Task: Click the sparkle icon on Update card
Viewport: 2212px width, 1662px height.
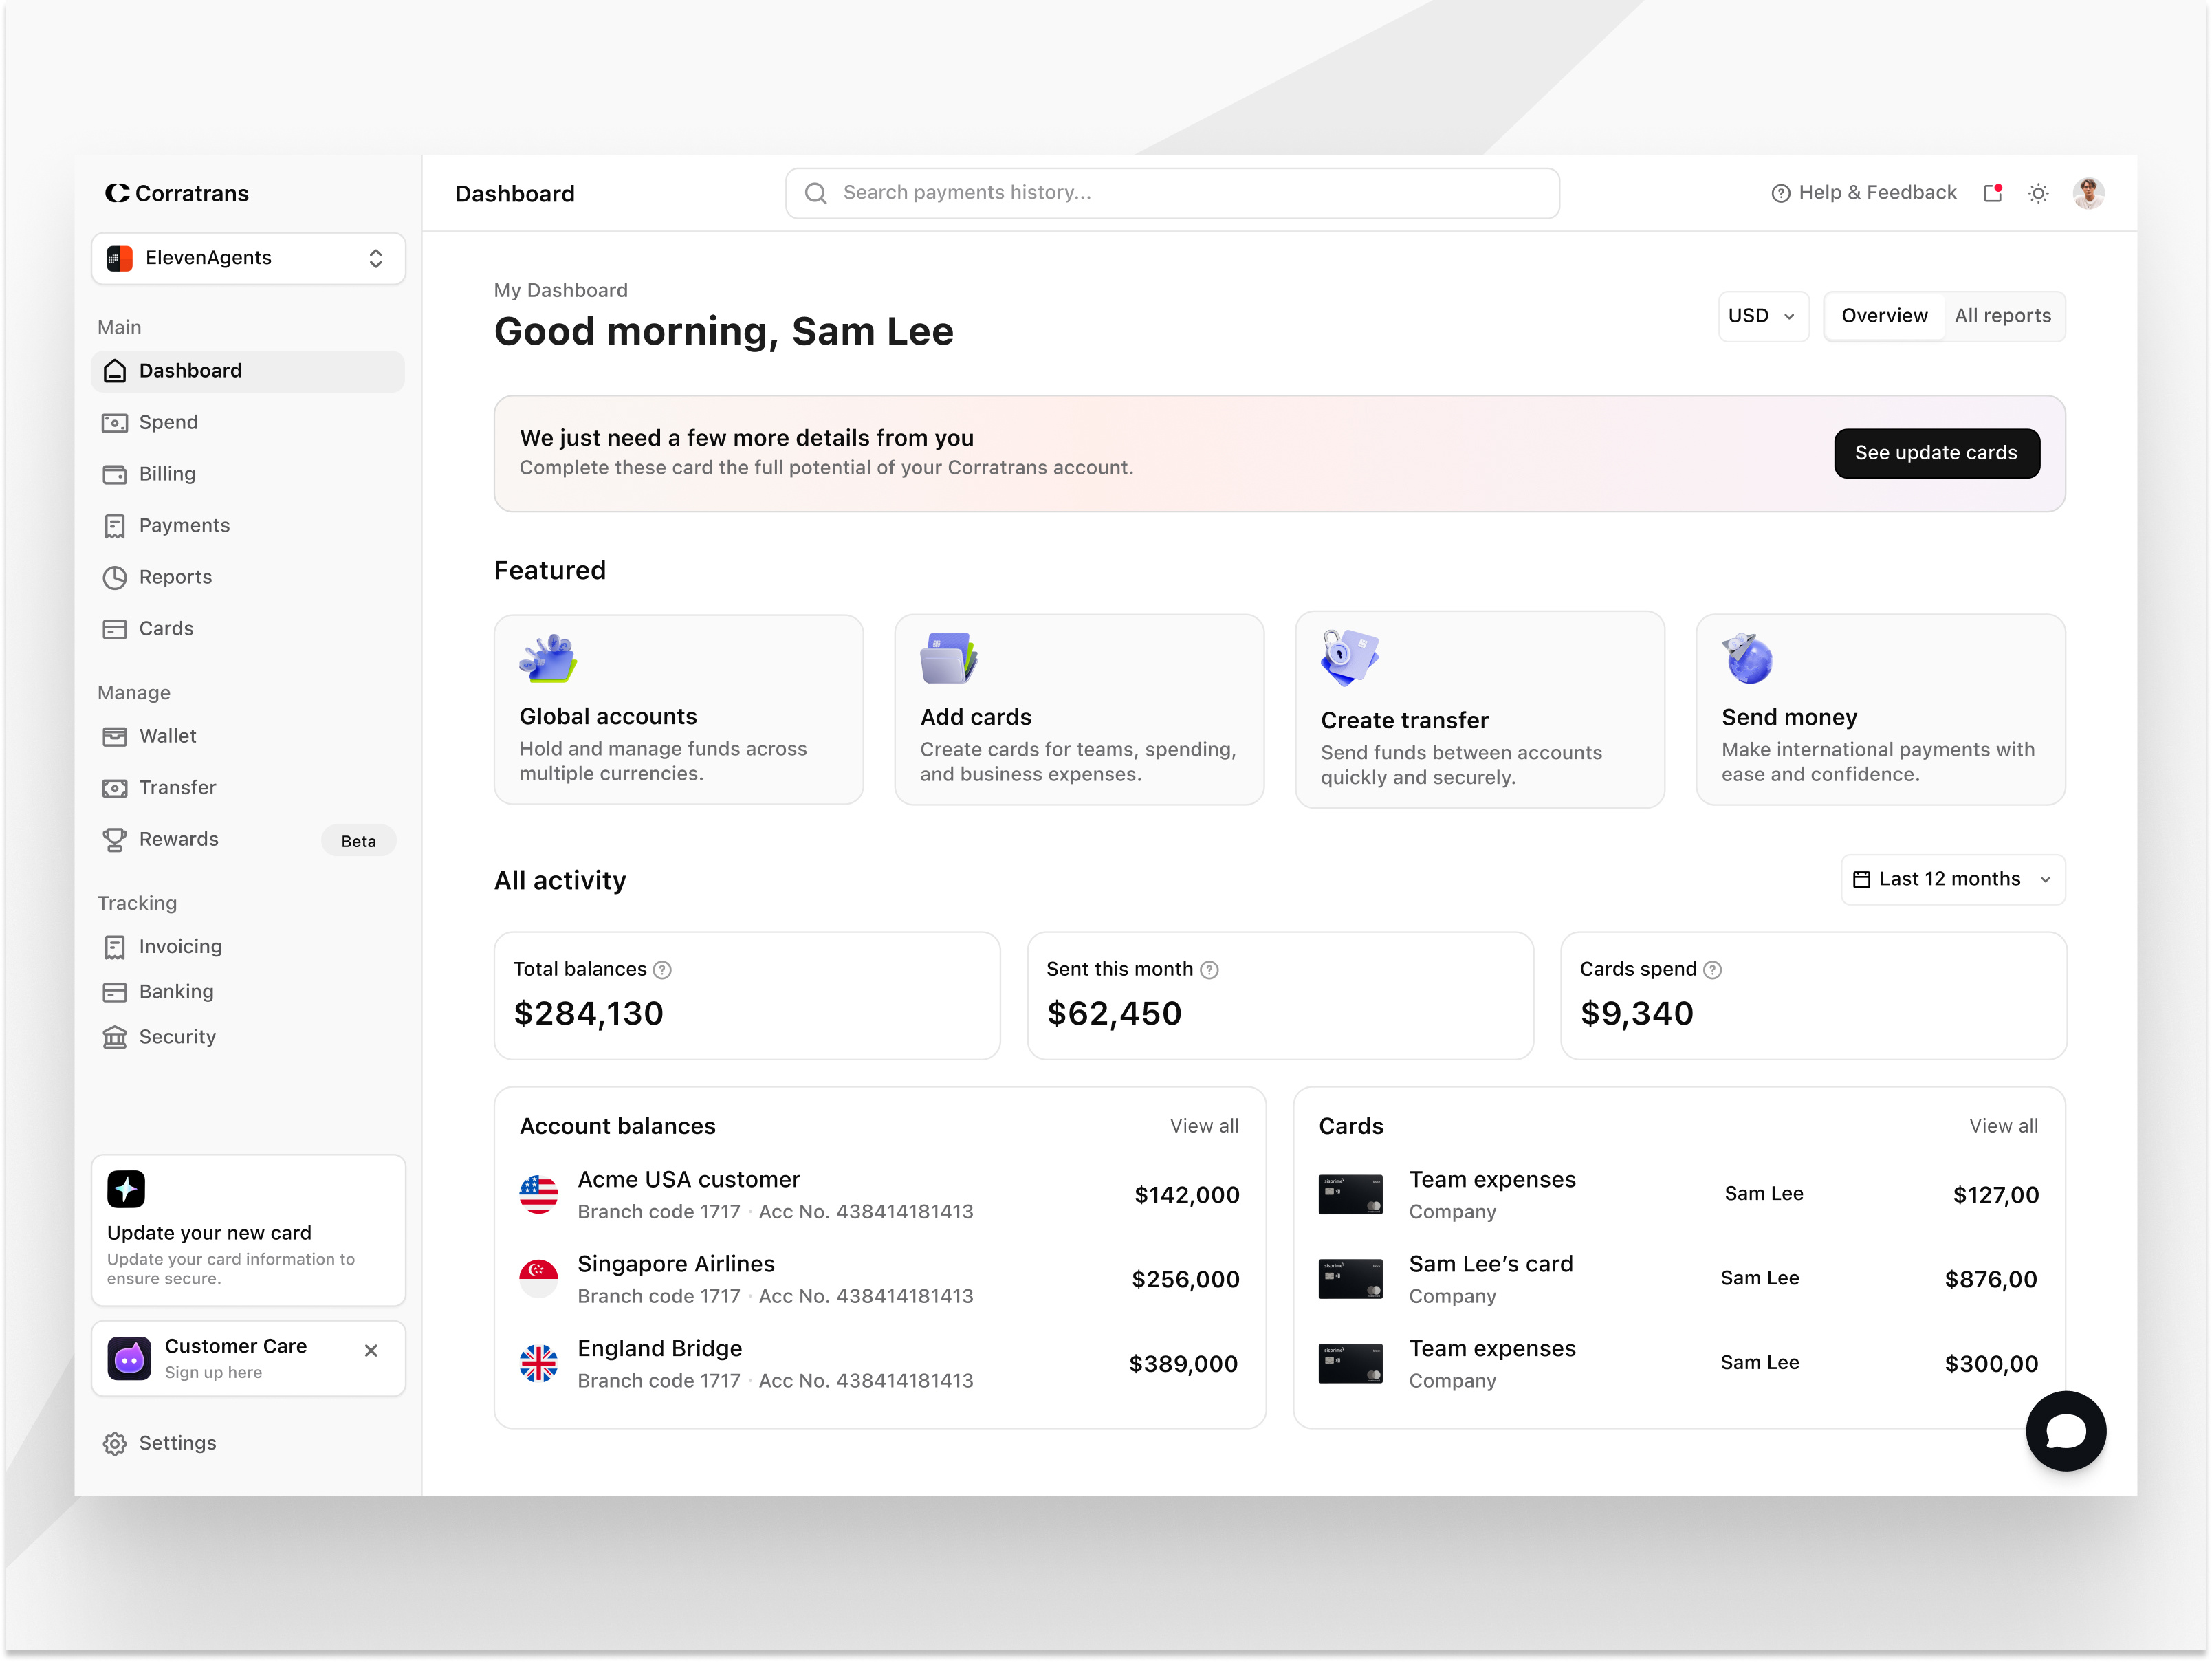Action: [x=126, y=1189]
